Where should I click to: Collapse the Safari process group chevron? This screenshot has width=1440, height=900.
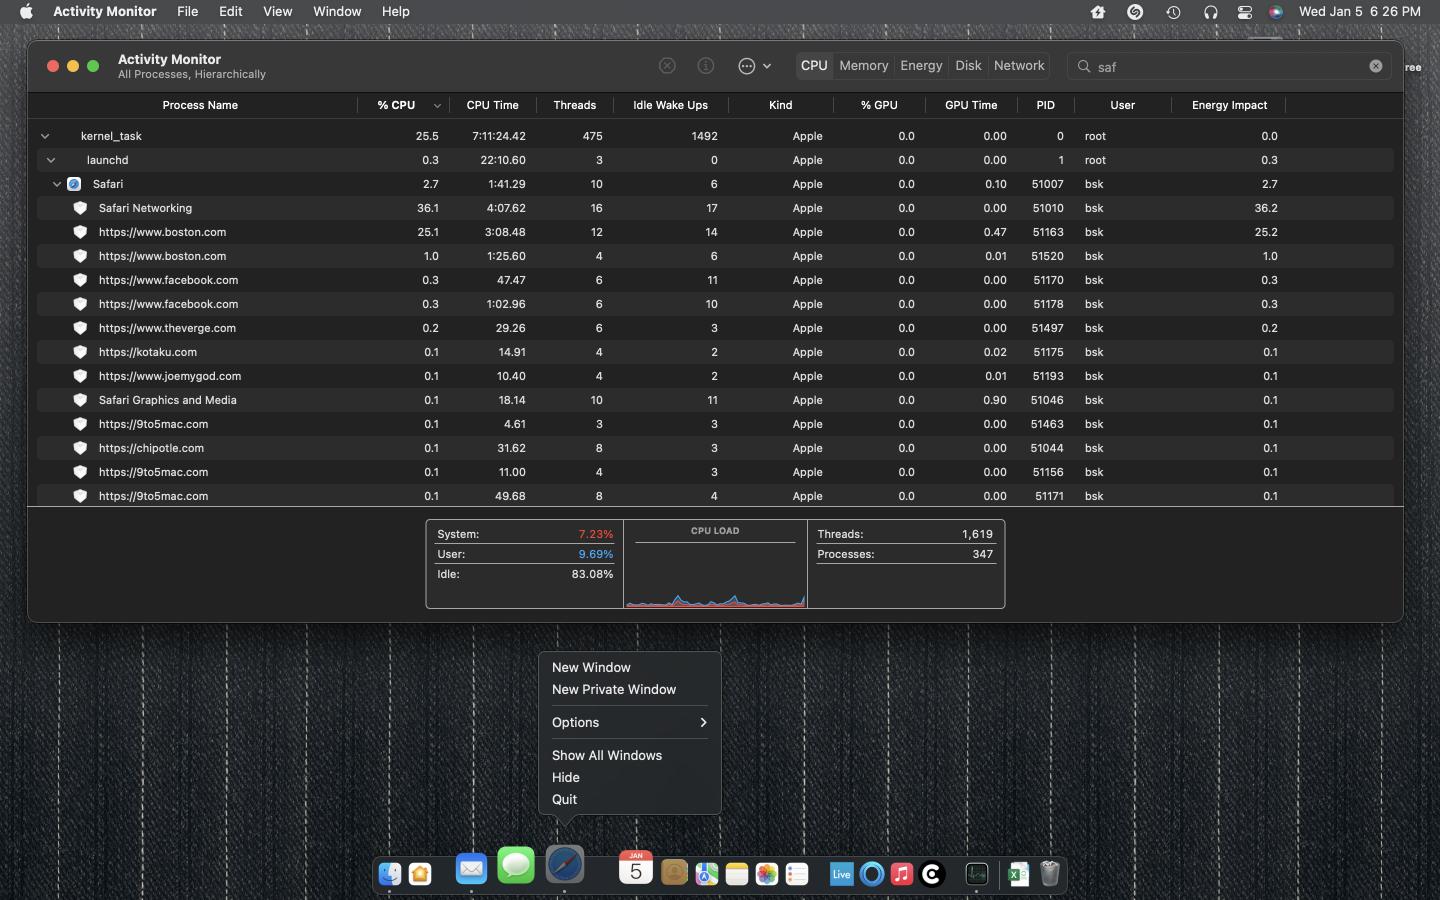[57, 184]
